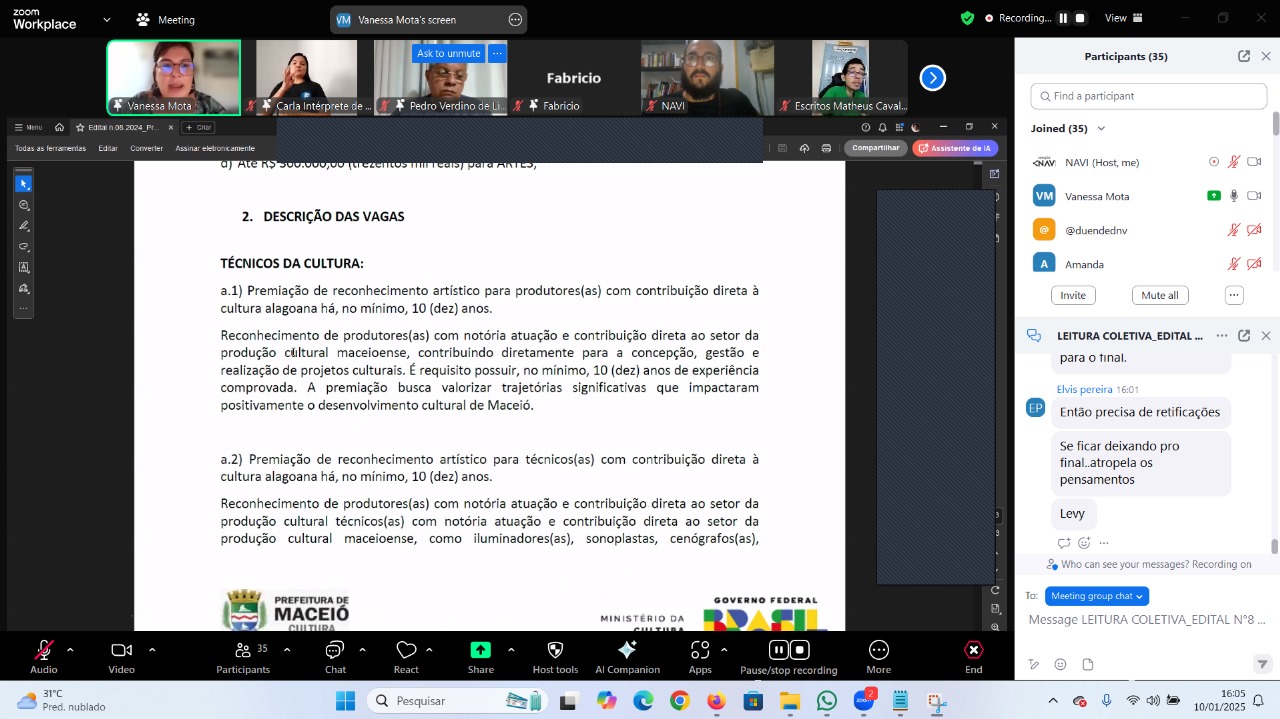Open the Meeting group chat recipient dropdown
Screen dimensions: 1280x719
(1096, 596)
